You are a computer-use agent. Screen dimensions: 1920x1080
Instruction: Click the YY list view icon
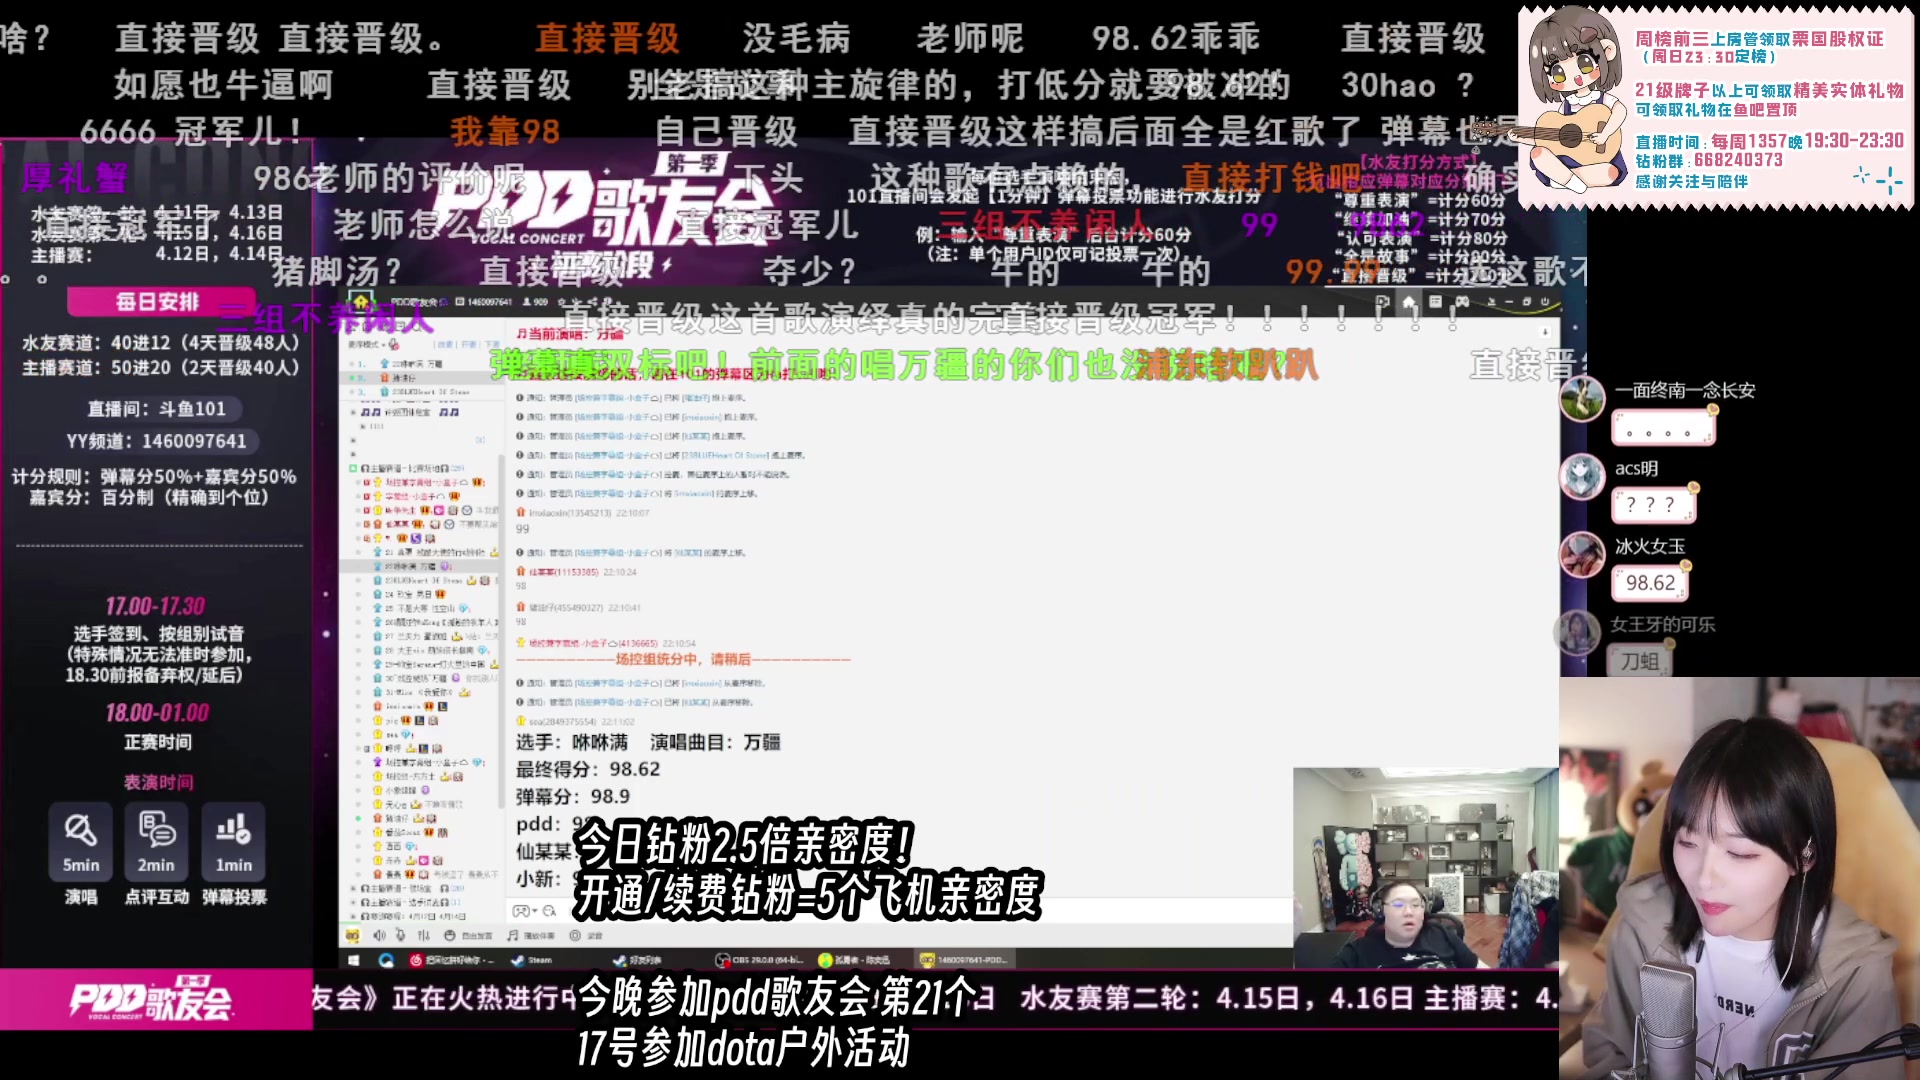coord(1435,301)
